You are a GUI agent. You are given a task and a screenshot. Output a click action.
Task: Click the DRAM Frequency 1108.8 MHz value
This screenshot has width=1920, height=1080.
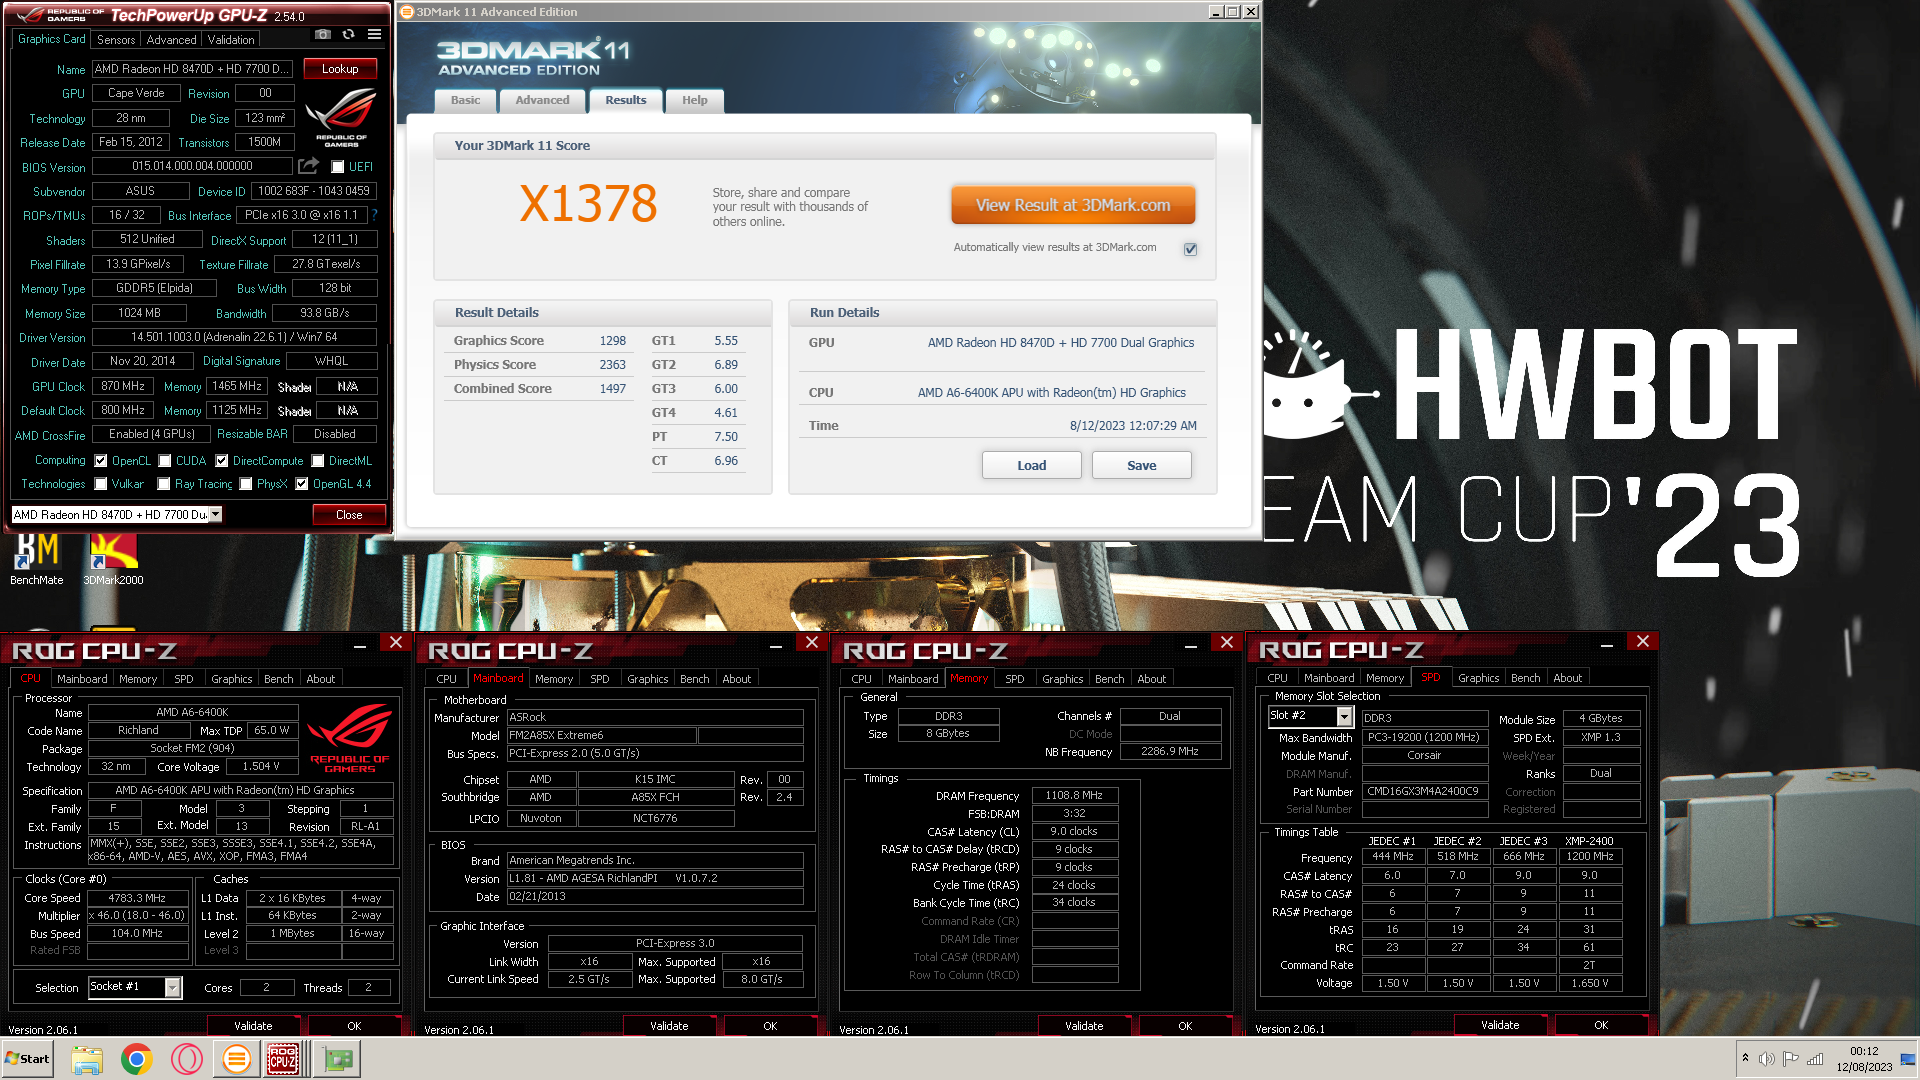point(1074,796)
